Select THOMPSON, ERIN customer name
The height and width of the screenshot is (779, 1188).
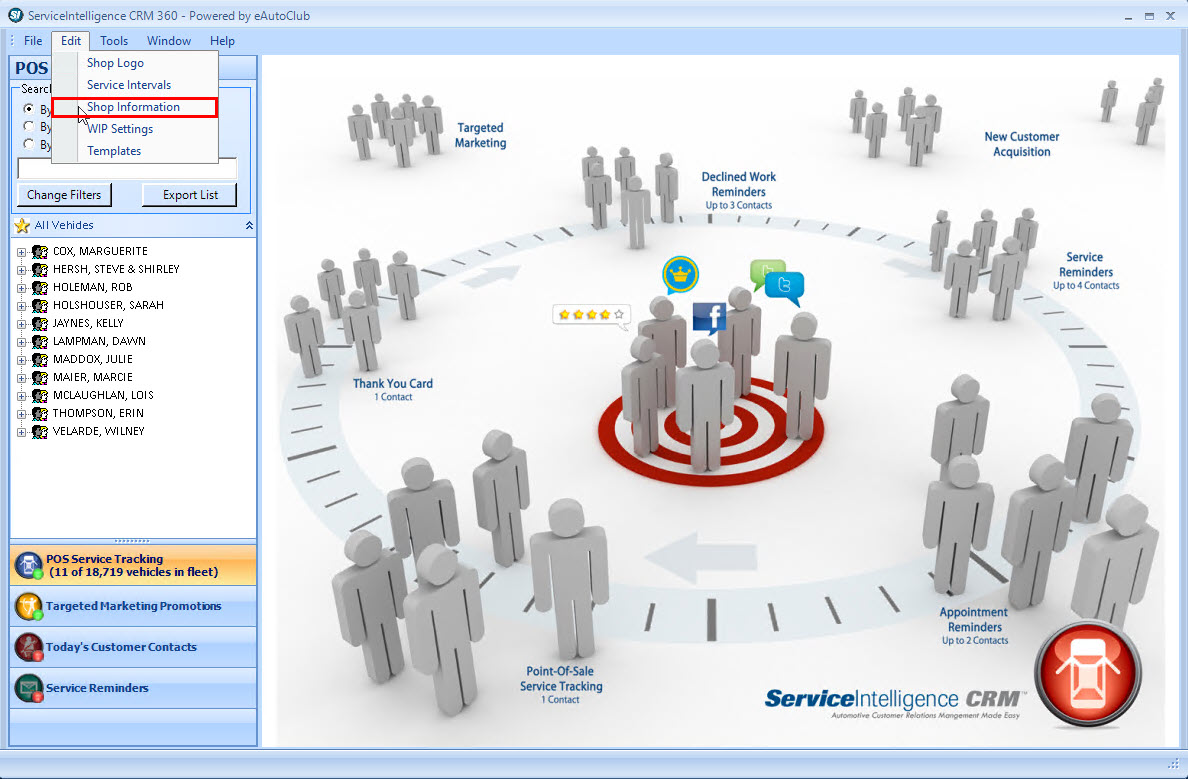98,413
